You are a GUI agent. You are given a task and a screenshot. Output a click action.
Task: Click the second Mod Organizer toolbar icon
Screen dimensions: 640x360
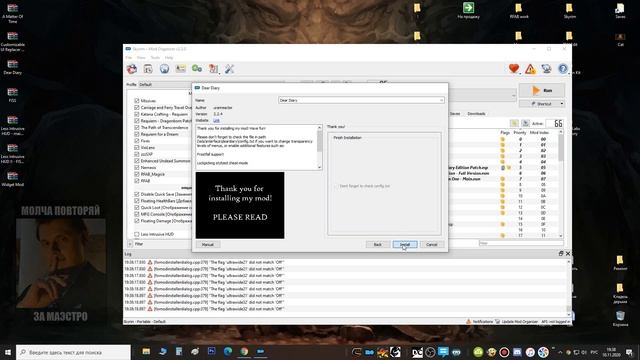148,69
